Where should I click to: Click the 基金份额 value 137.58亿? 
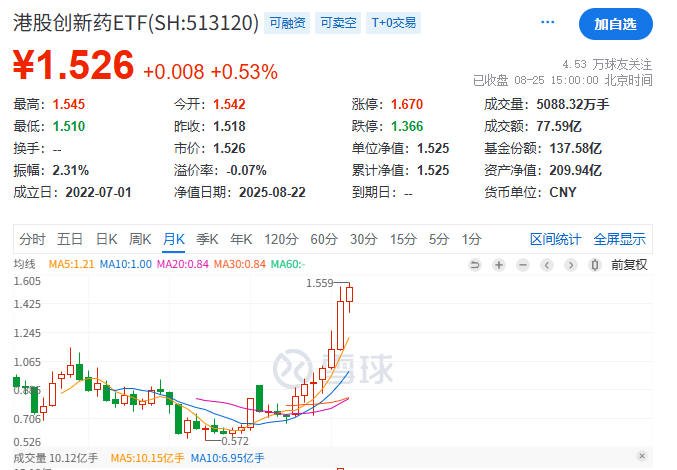click(x=575, y=148)
